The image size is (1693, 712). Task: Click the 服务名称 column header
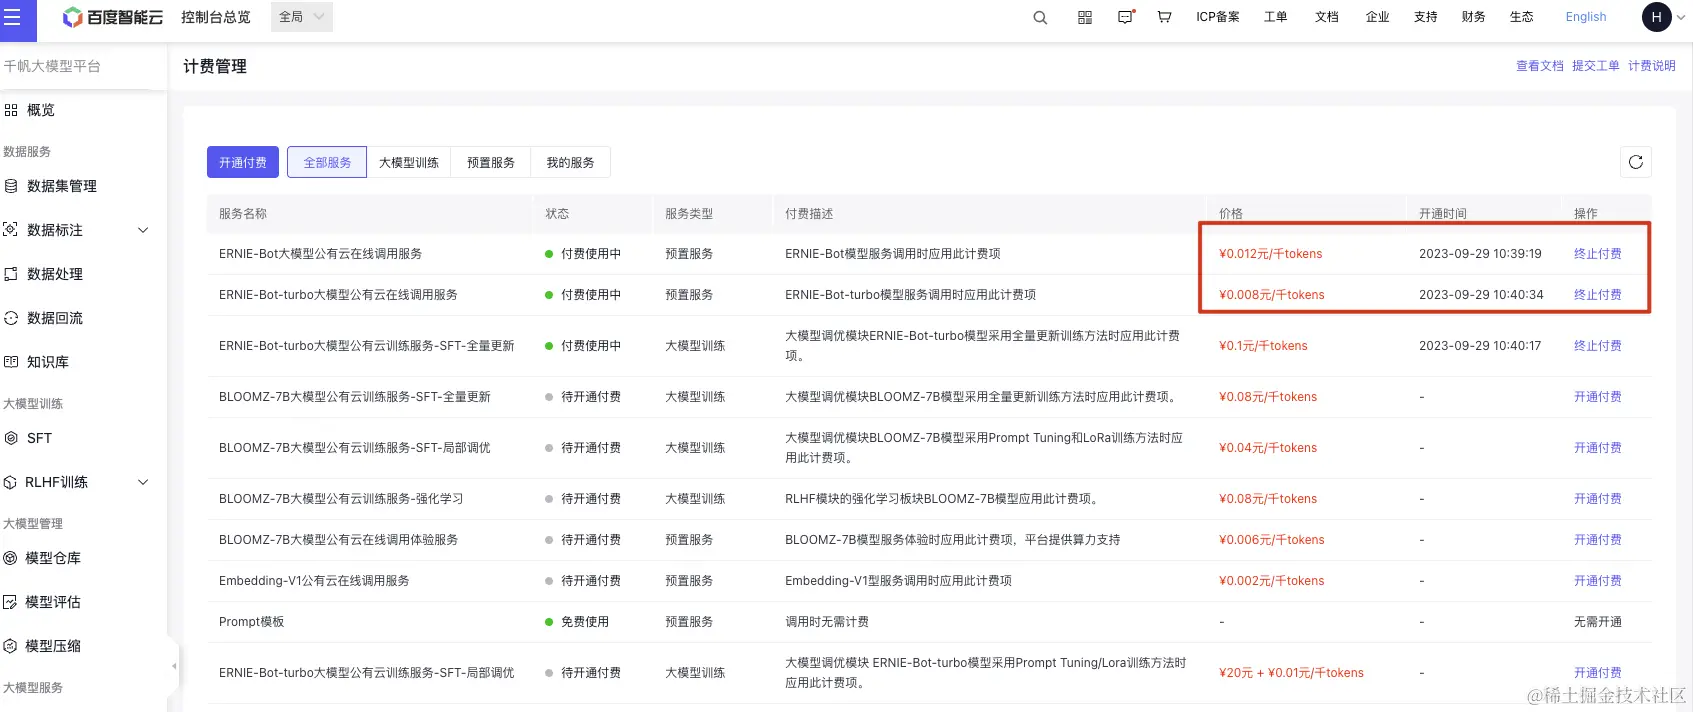(243, 214)
